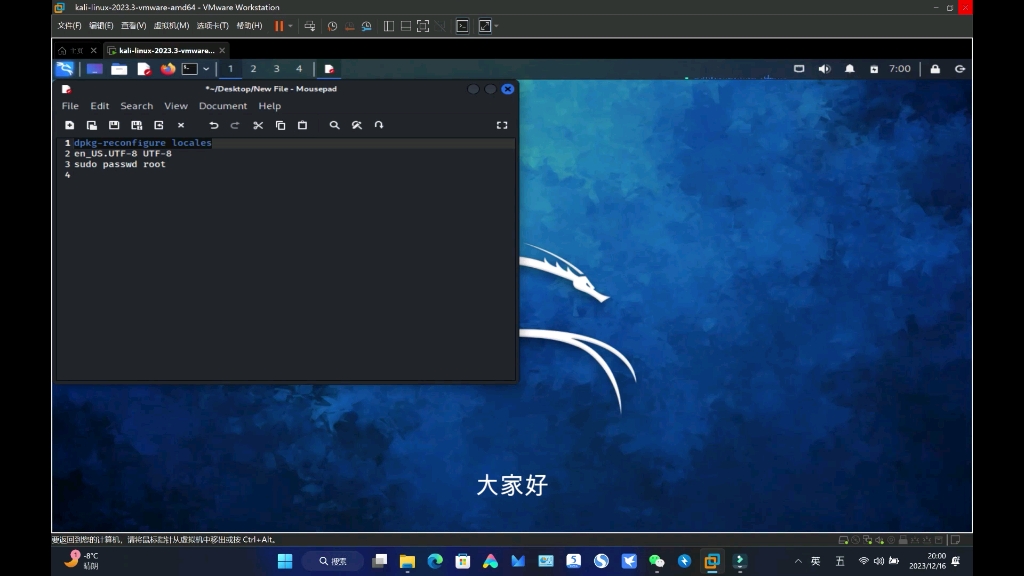Send Ctrl+Alt+Del to the VM
The height and width of the screenshot is (576, 1024).
(310, 26)
